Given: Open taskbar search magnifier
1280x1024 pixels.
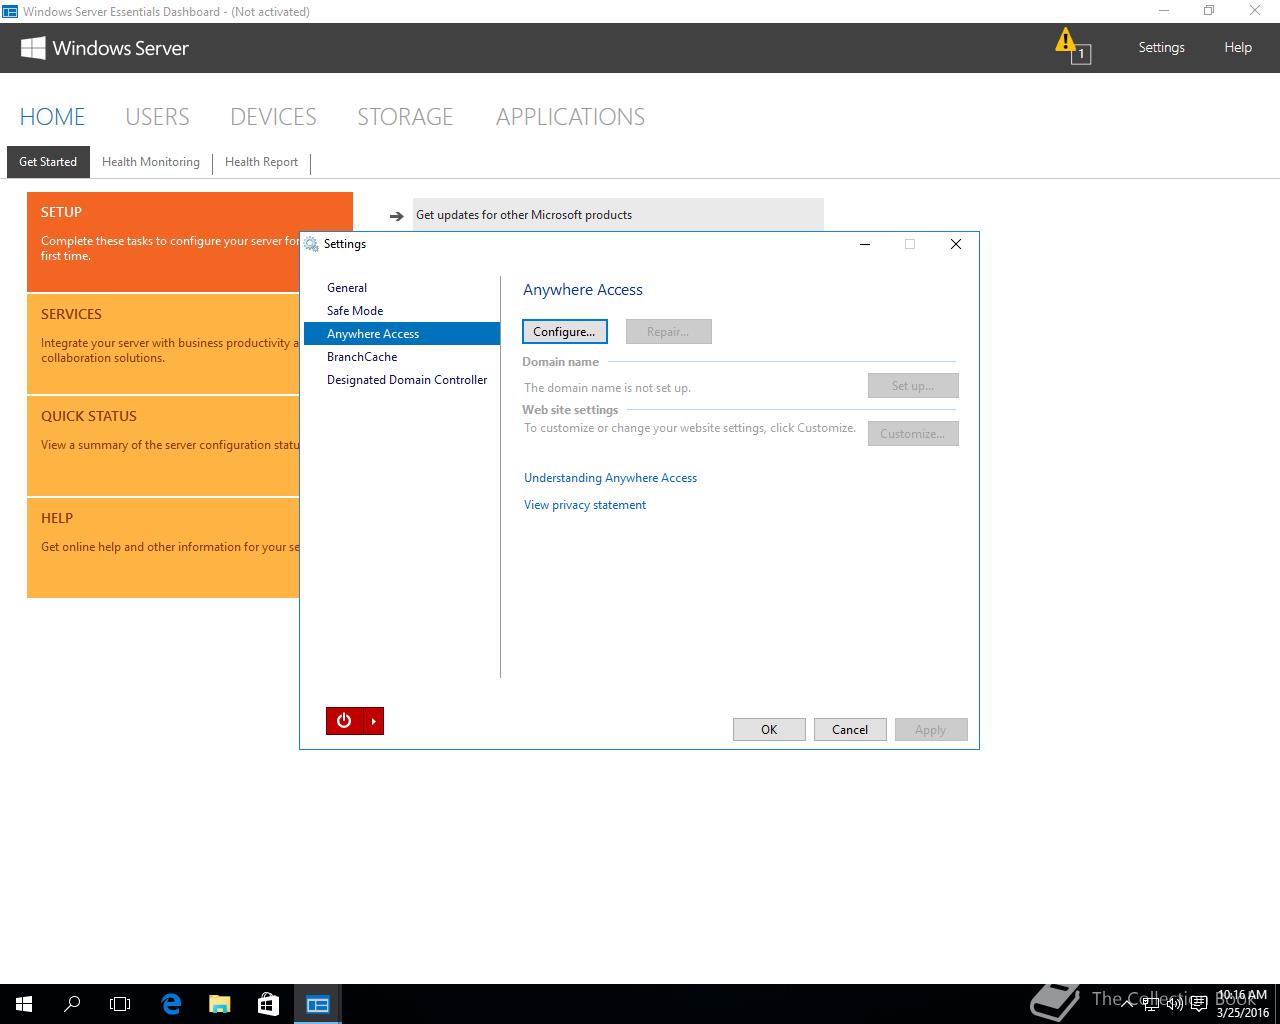Looking at the screenshot, I should coord(72,1004).
